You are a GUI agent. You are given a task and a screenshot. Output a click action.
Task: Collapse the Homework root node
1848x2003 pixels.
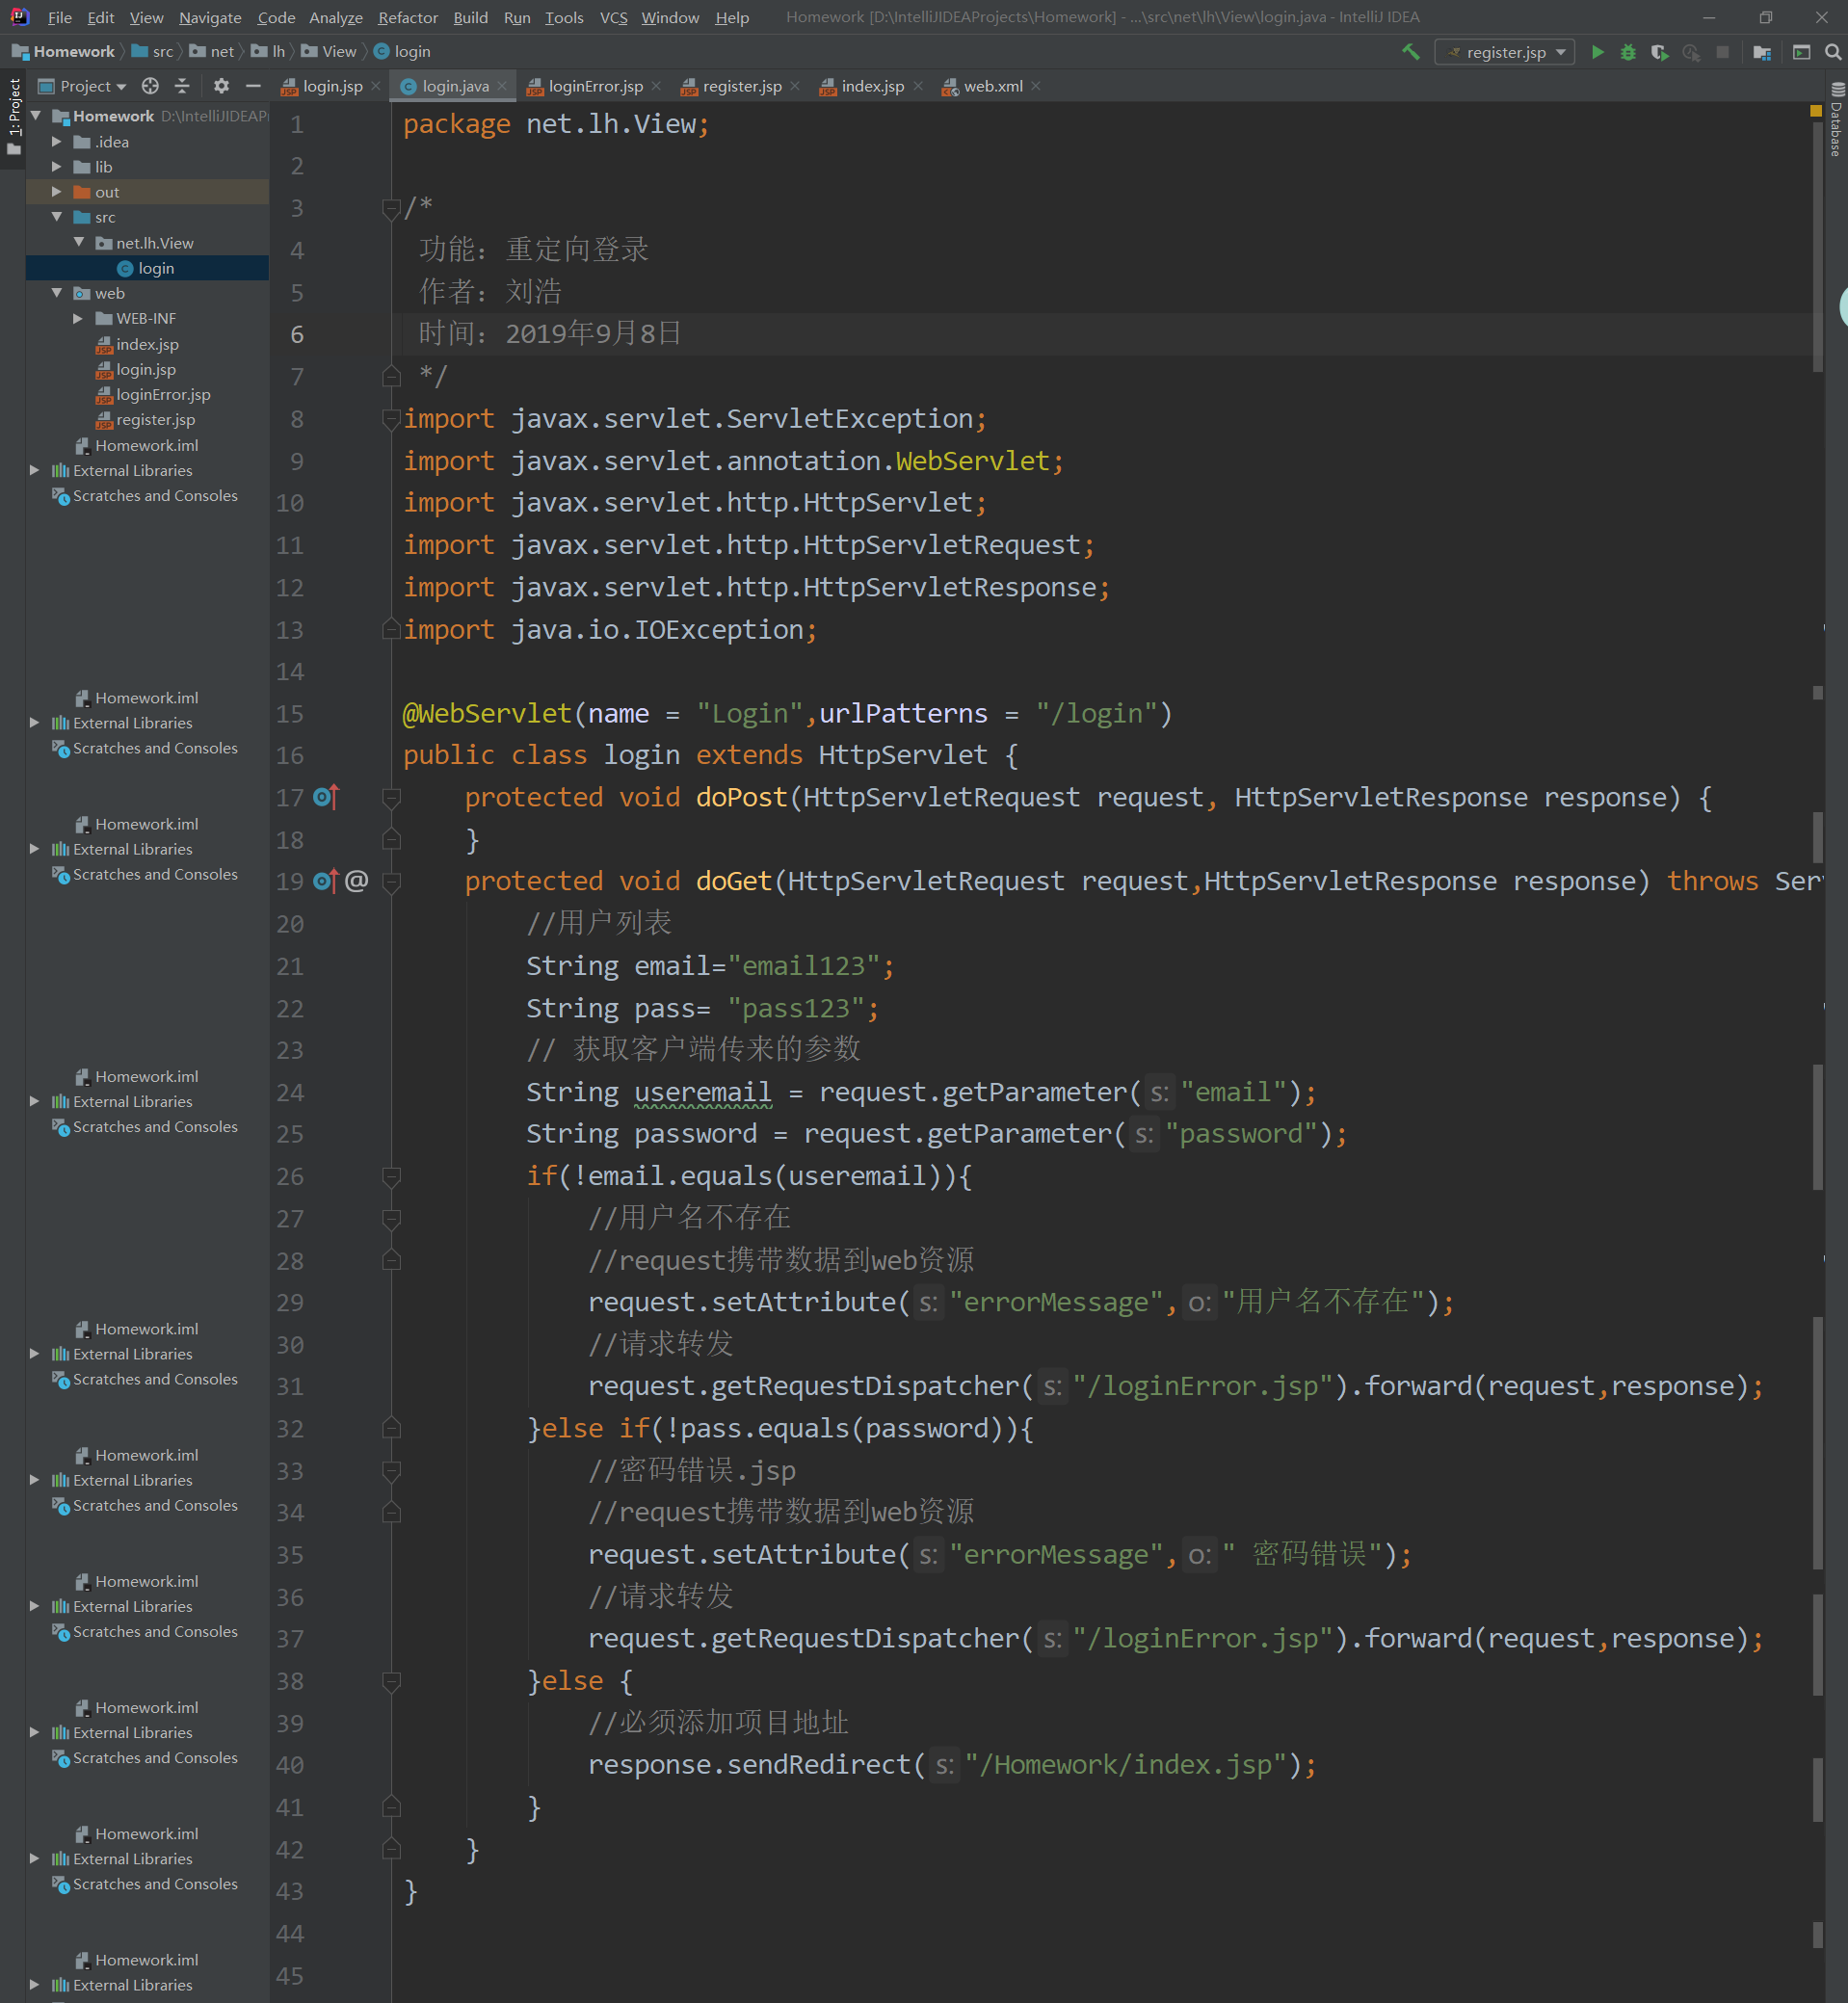(x=36, y=116)
